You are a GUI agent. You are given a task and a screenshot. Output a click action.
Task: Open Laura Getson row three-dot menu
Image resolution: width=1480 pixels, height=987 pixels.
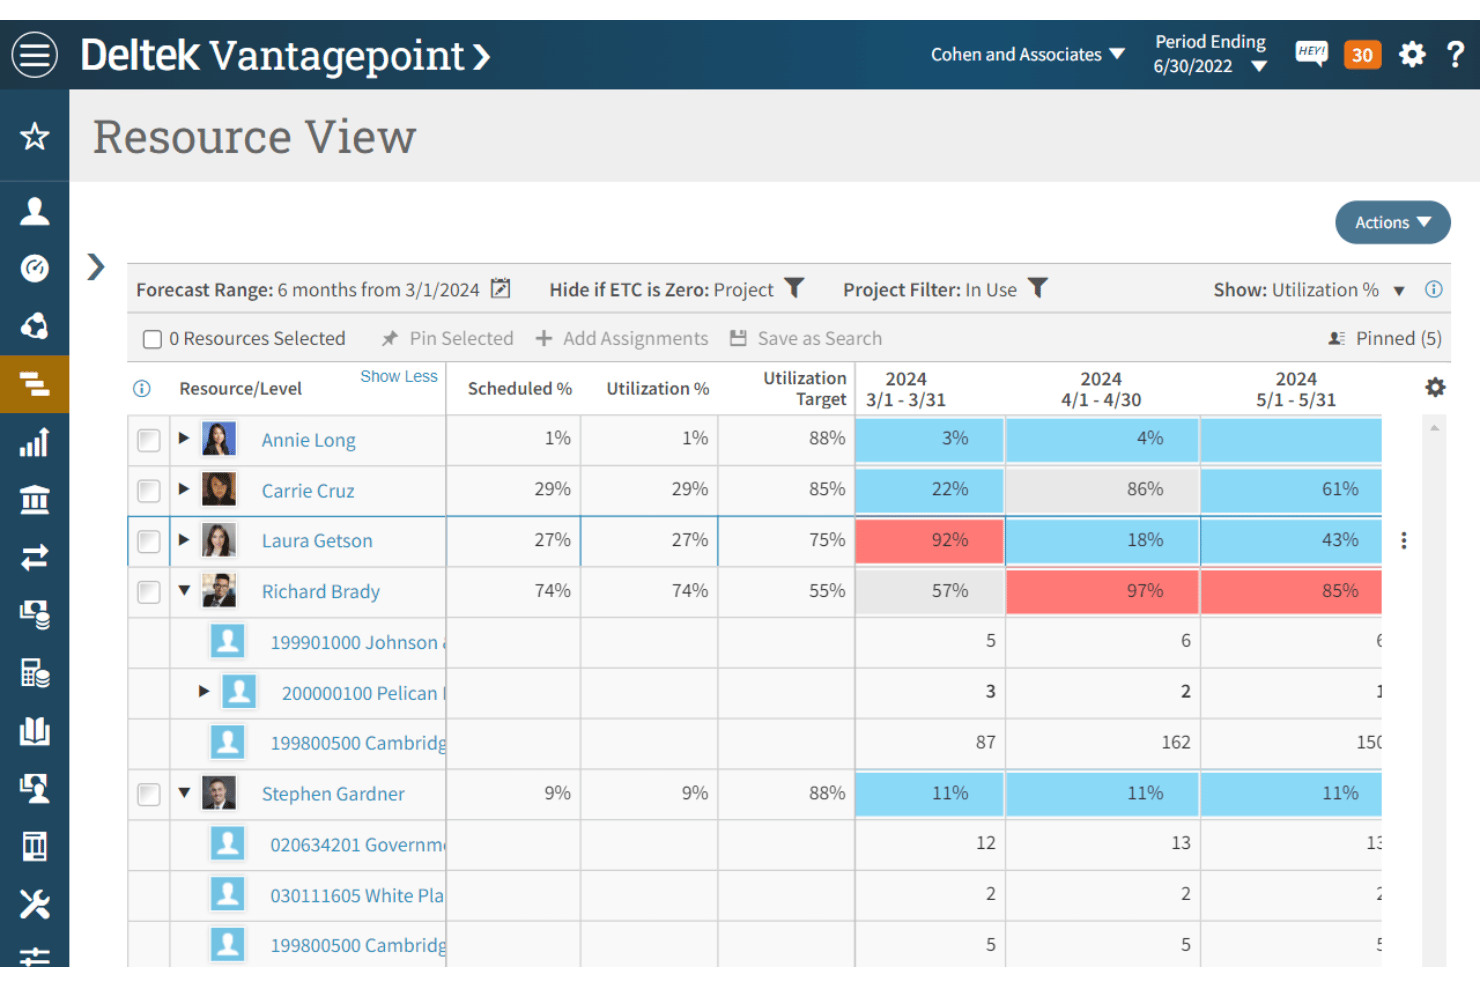(x=1404, y=540)
